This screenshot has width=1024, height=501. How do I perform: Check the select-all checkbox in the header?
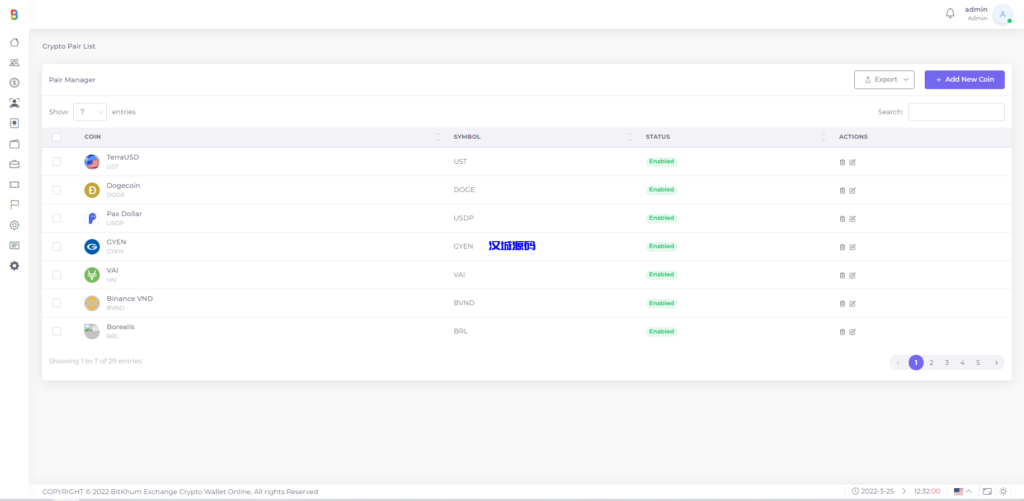[57, 136]
